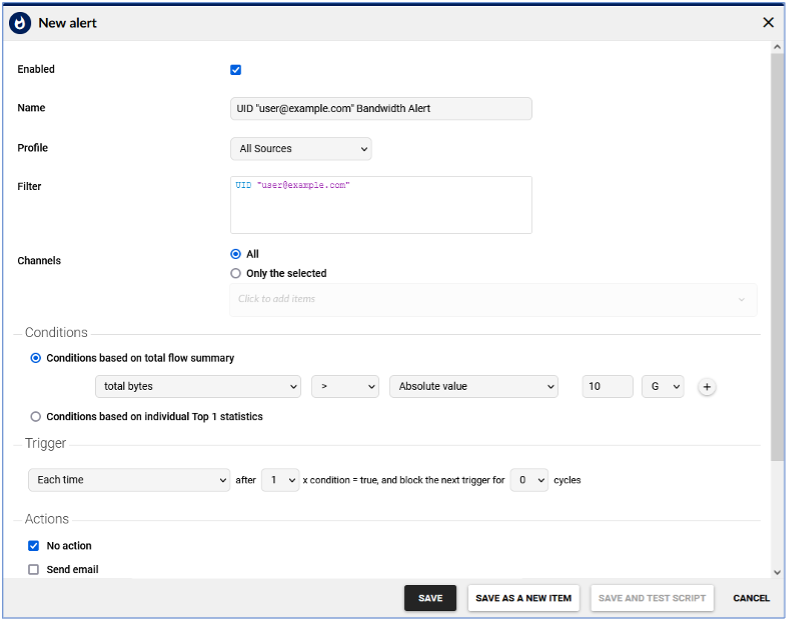Expand the Absolute value dropdown
The width and height of the screenshot is (788, 620).
[473, 386]
